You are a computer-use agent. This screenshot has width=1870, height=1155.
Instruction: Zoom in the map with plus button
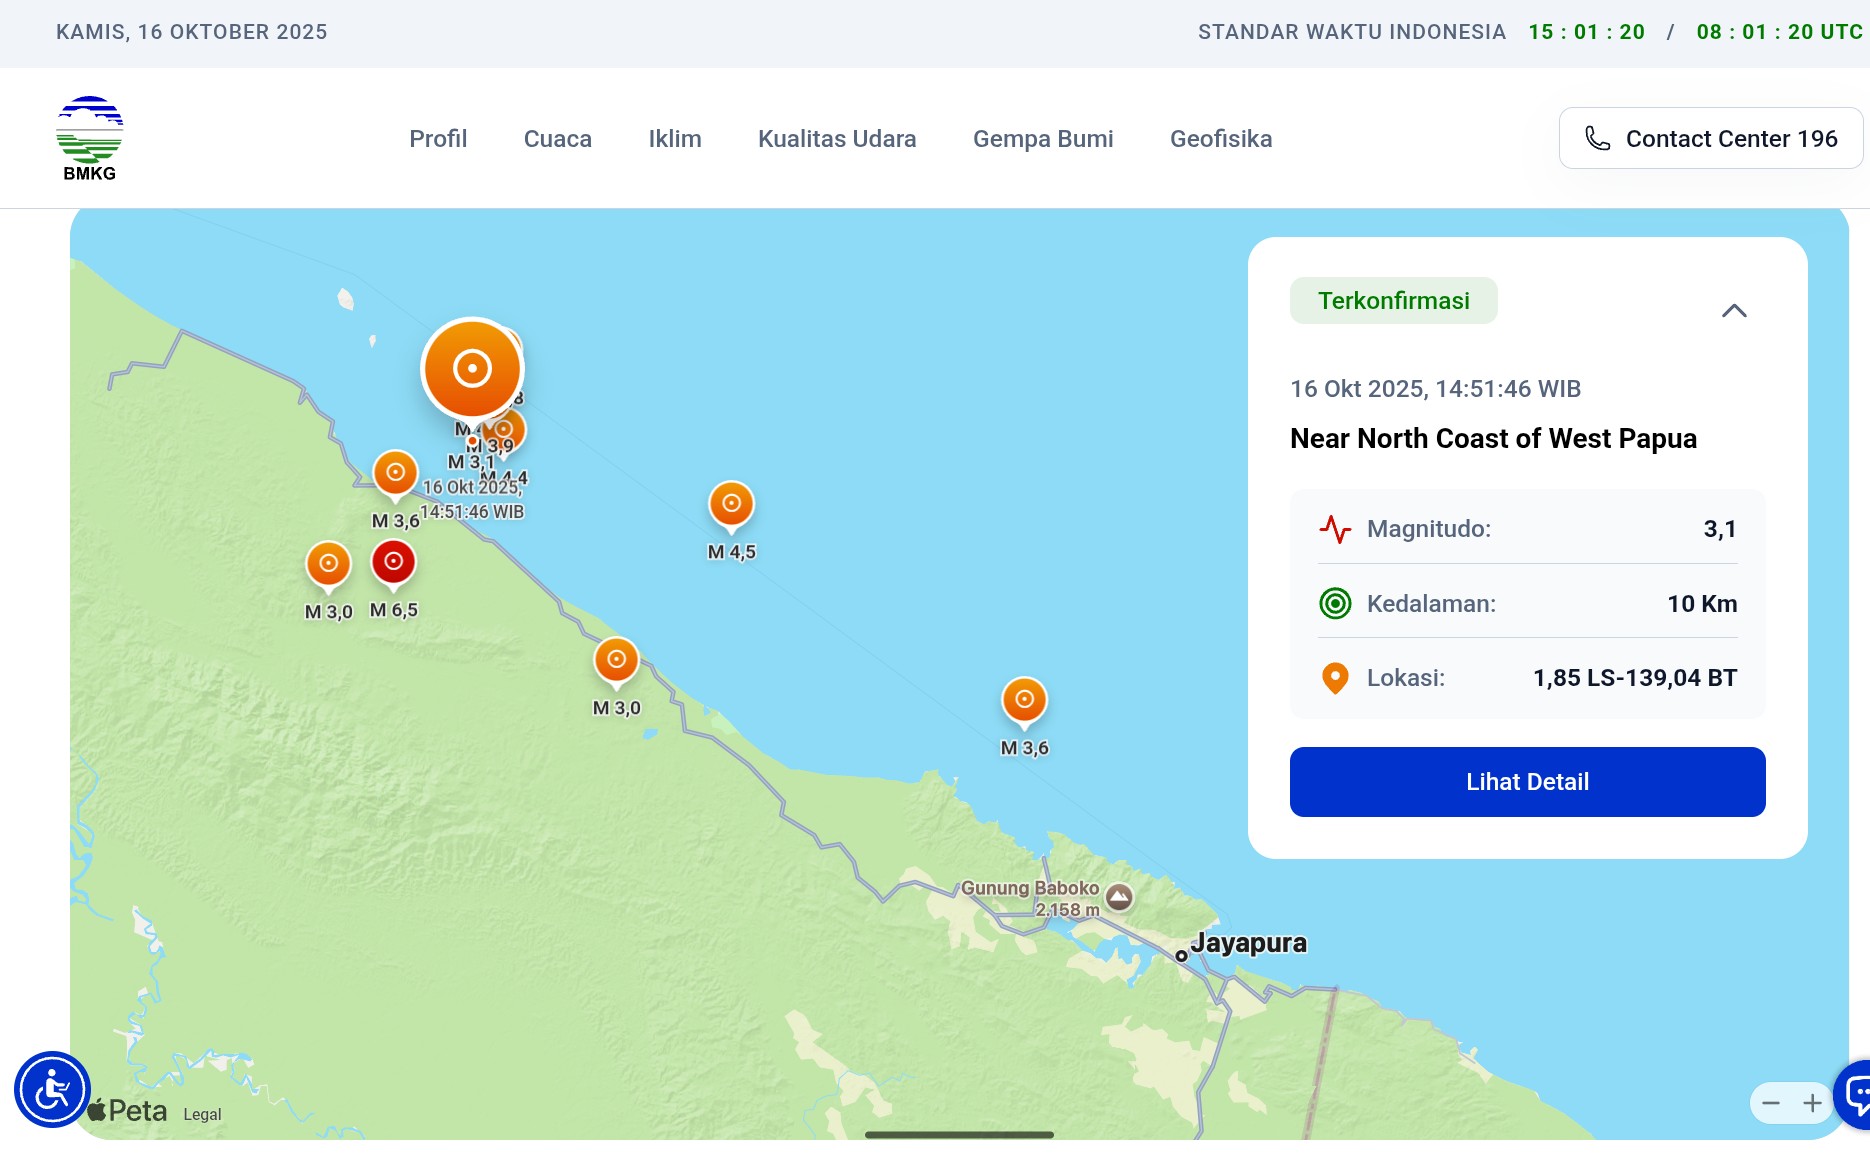pyautogui.click(x=1812, y=1103)
